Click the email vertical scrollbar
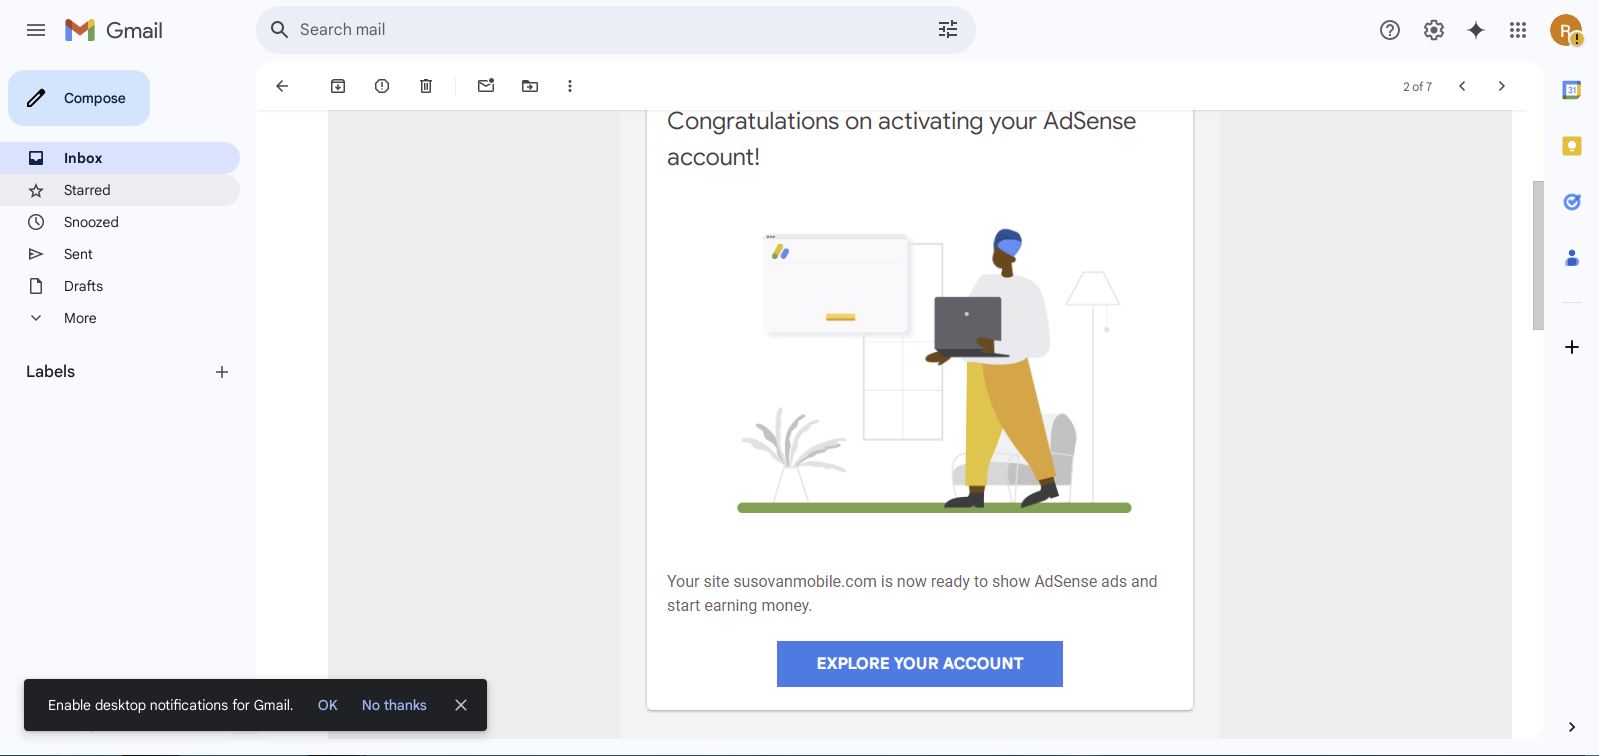1599x756 pixels. click(x=1538, y=255)
